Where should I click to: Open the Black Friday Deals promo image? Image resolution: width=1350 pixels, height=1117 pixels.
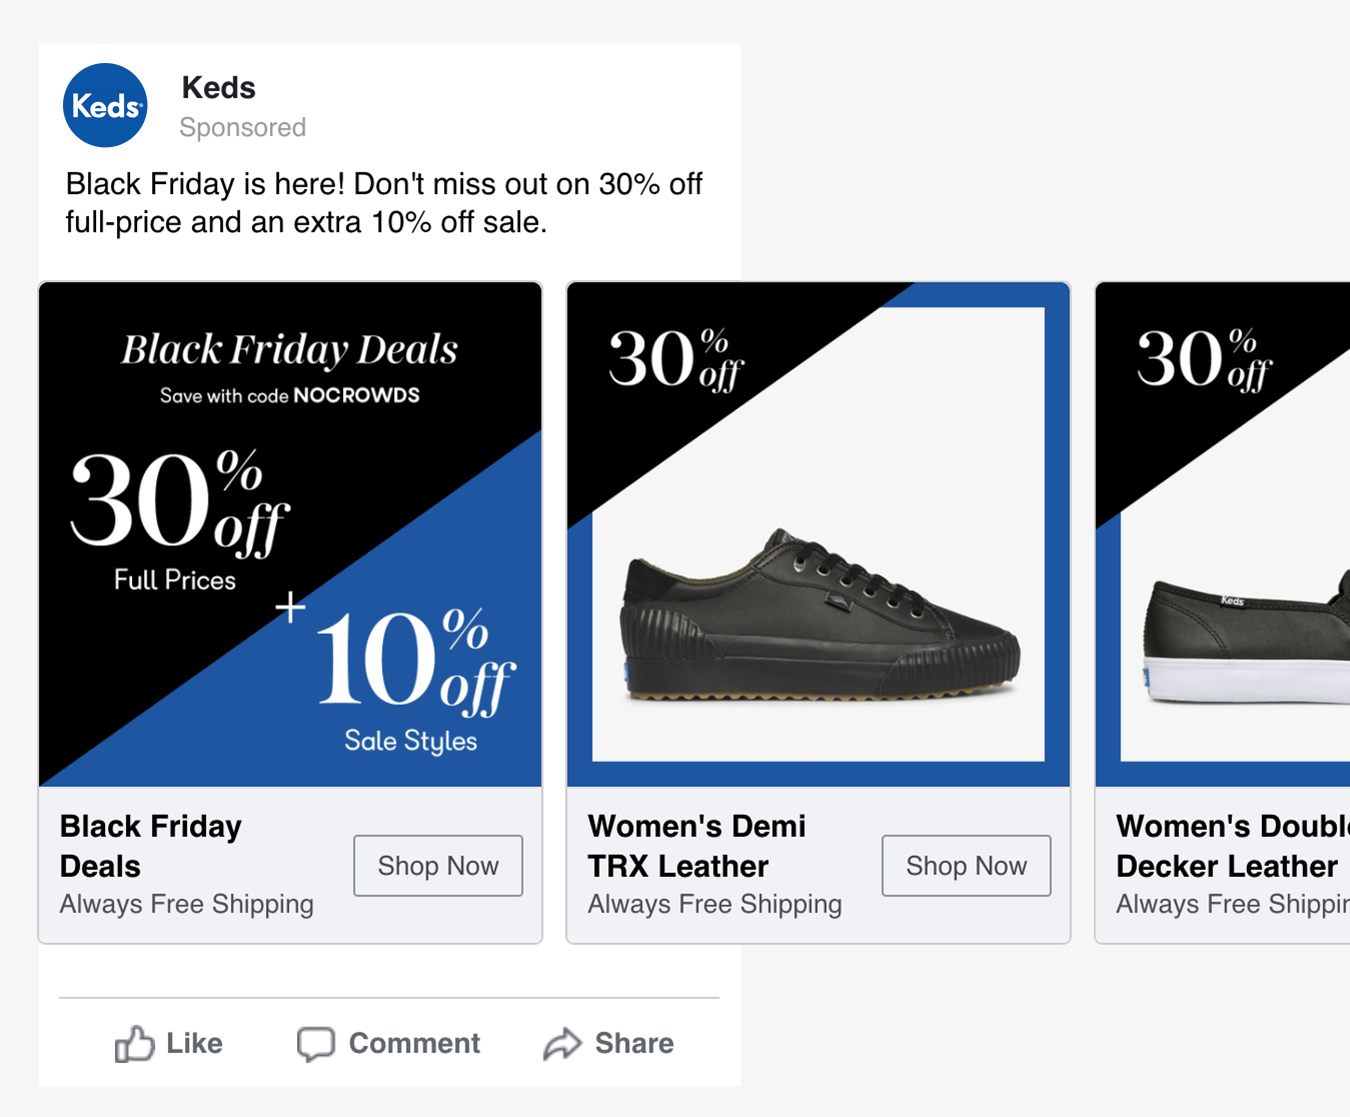pos(290,534)
